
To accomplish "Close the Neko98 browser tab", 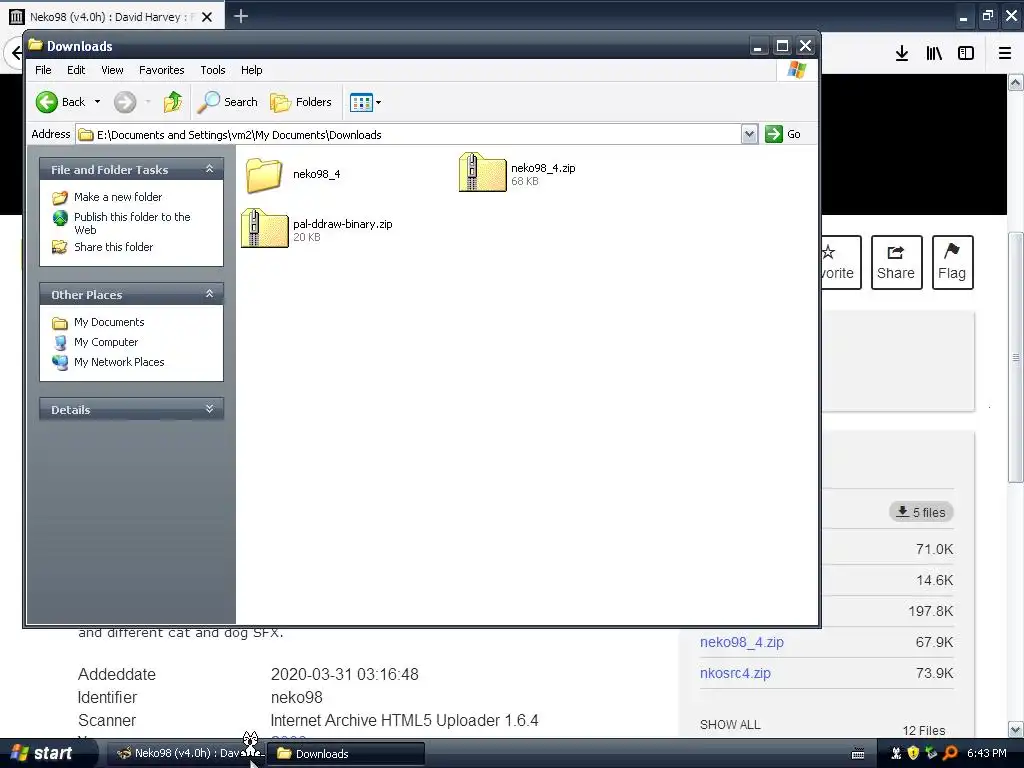I will click(x=207, y=17).
